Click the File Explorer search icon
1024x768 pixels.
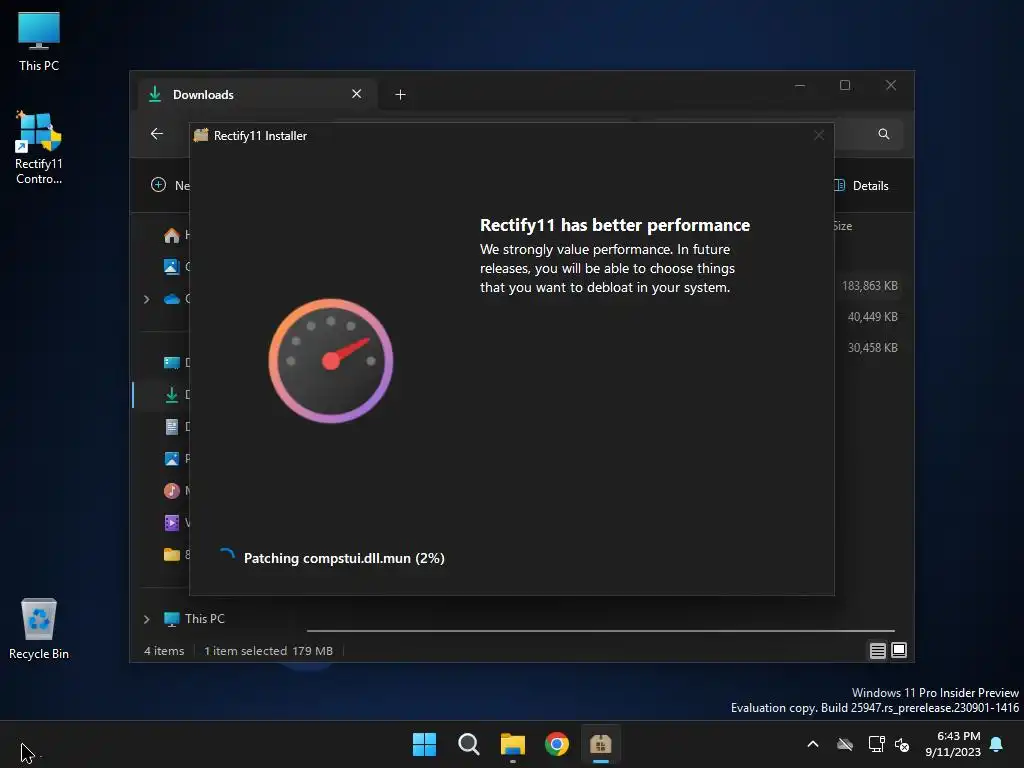click(884, 134)
